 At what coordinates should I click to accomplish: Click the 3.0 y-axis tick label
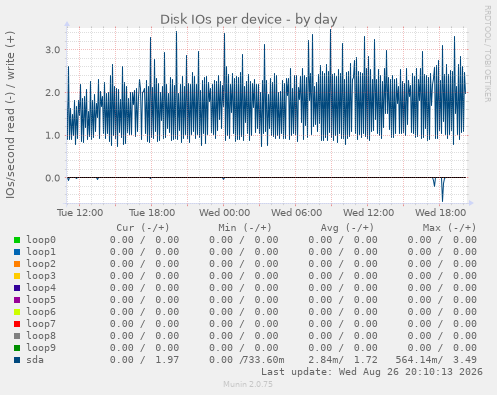coord(53,50)
